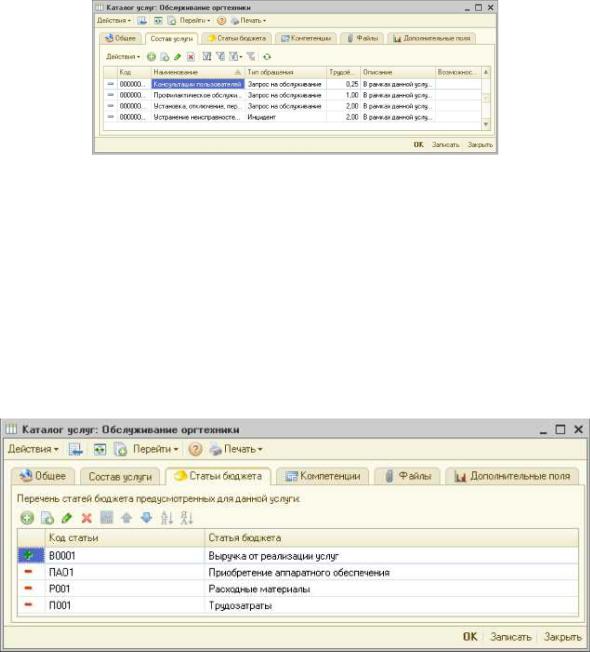Sort budget items ascending in lower window
Image resolution: width=590 pixels, height=652 pixels.
click(167, 518)
